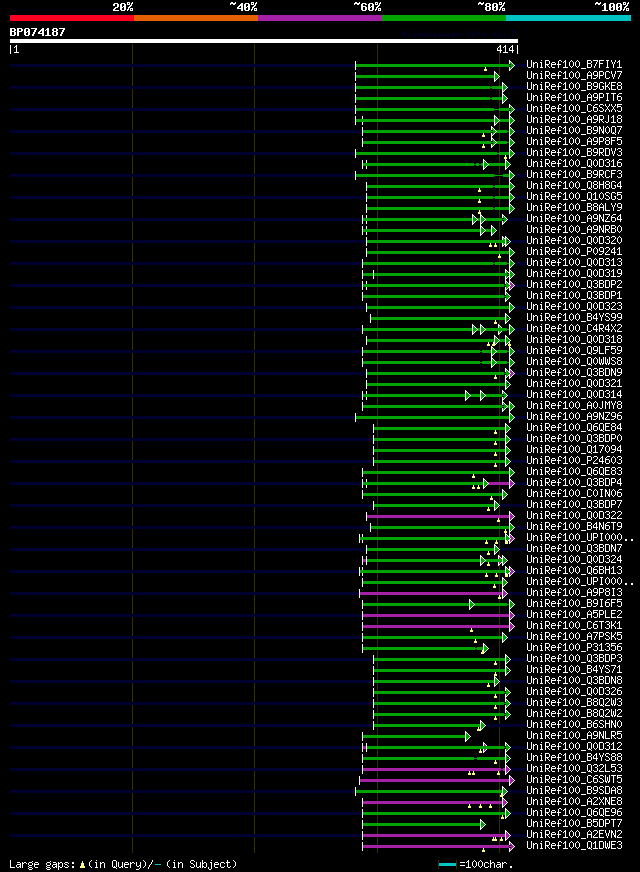Screen dimensions: 640x872
Task: Select the UniRef100_Q0D319 entry
Action: 574,274
